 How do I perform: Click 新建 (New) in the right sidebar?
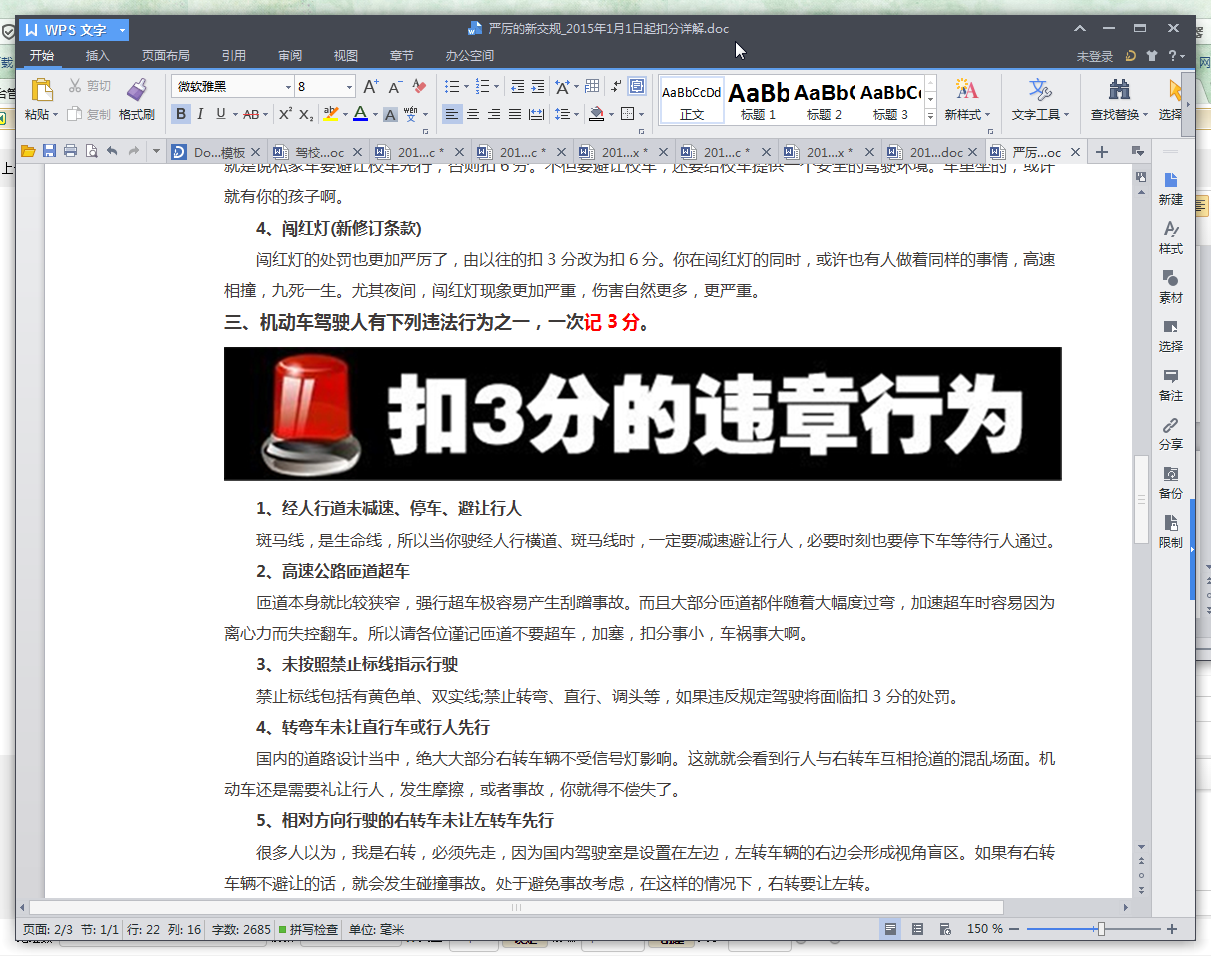1170,188
